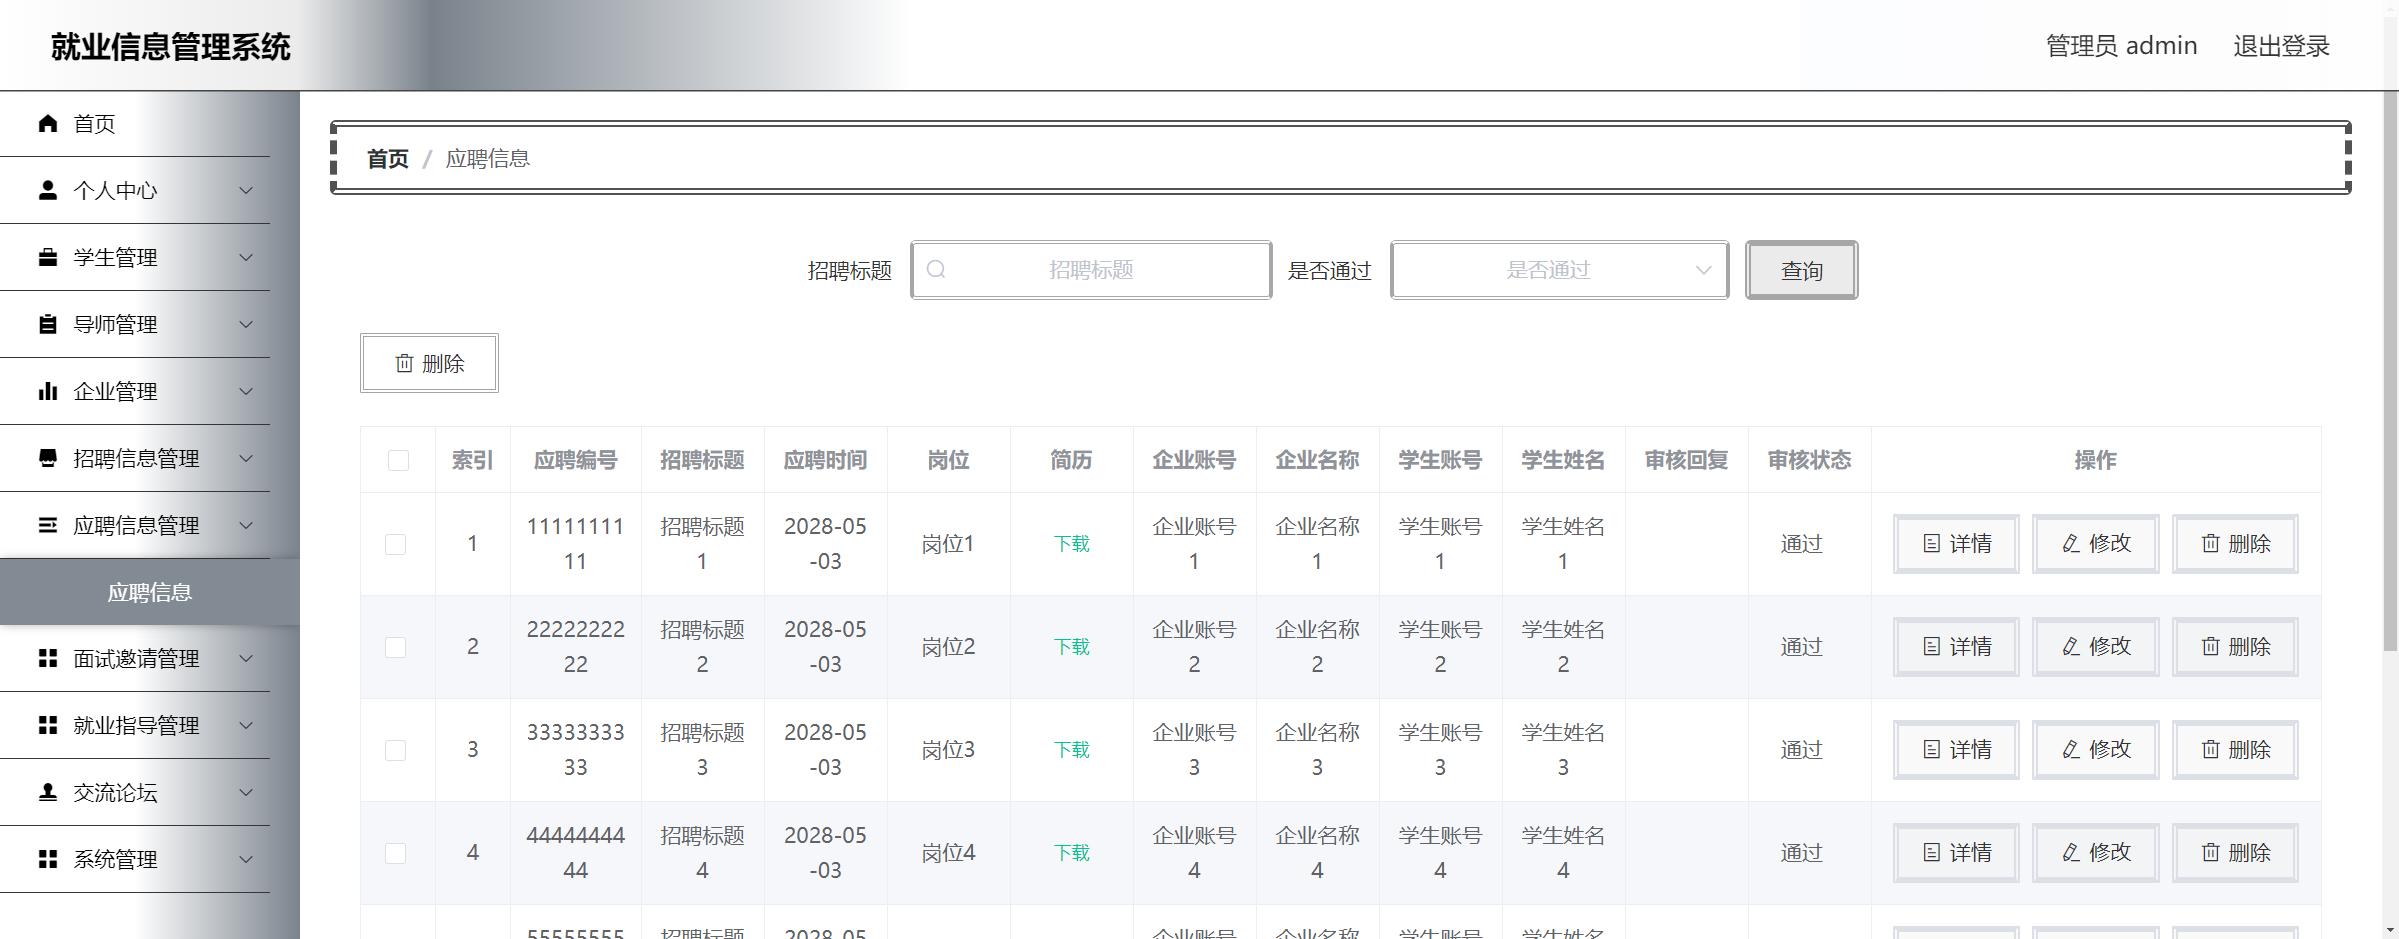Open the 系统管理 menu label
The height and width of the screenshot is (939, 2399).
(x=115, y=859)
